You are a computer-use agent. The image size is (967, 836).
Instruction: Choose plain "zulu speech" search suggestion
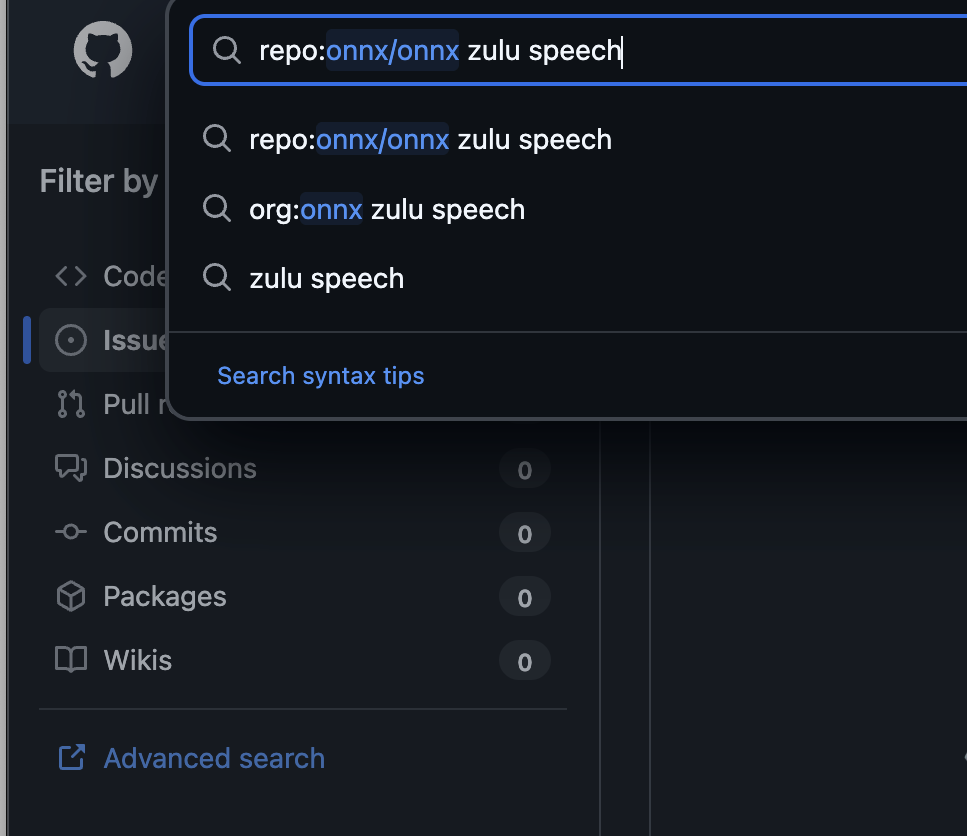[327, 278]
